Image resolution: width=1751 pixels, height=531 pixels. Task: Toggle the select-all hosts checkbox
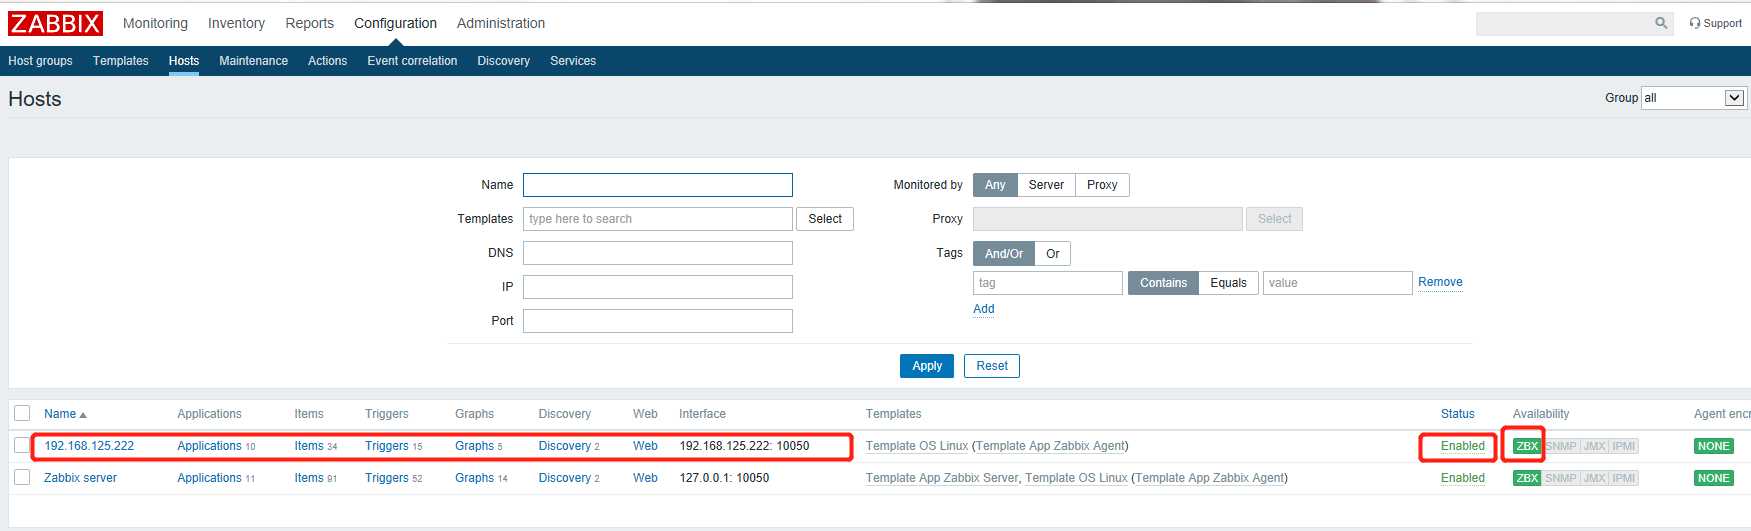click(22, 413)
